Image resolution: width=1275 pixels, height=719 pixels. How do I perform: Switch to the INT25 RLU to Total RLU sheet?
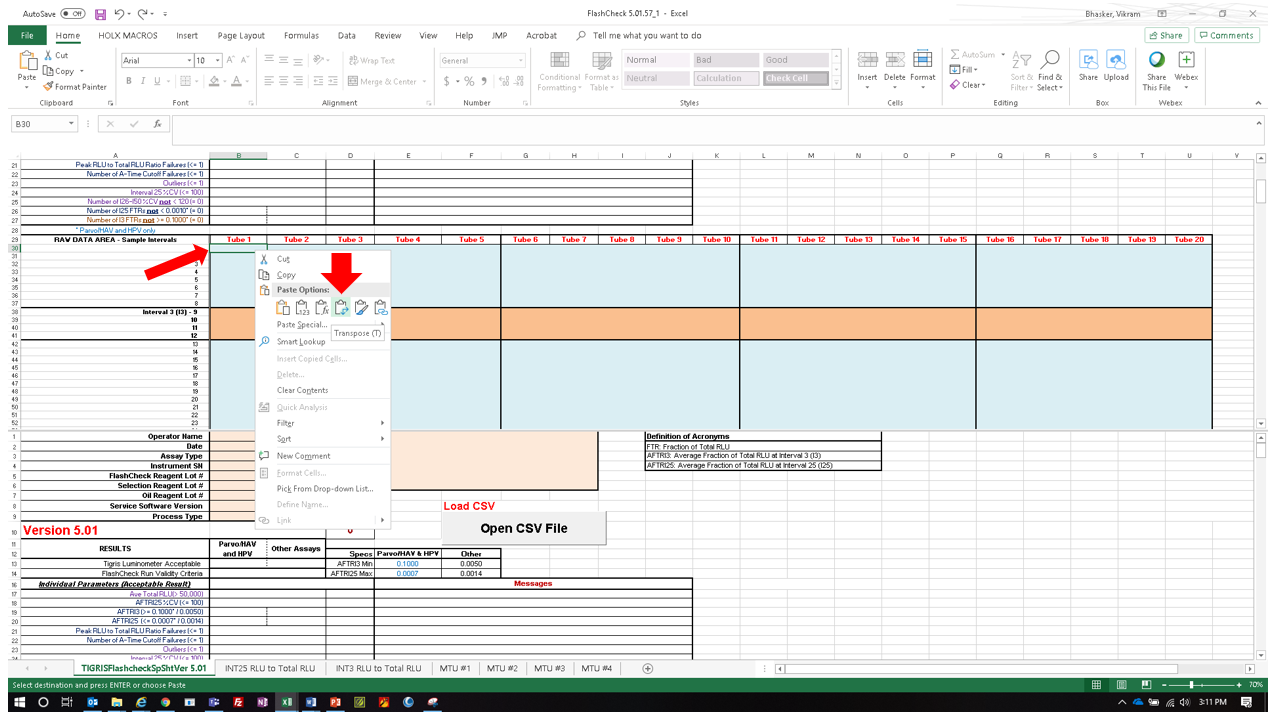pyautogui.click(x=270, y=668)
